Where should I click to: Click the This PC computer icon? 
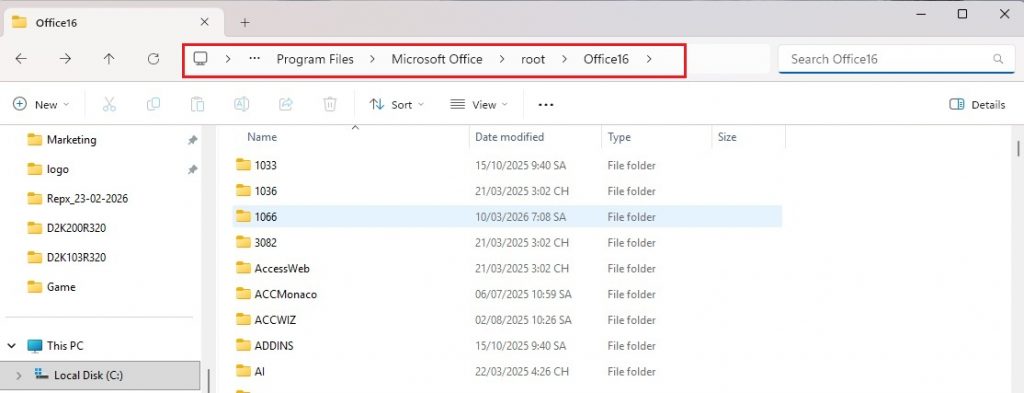point(35,346)
